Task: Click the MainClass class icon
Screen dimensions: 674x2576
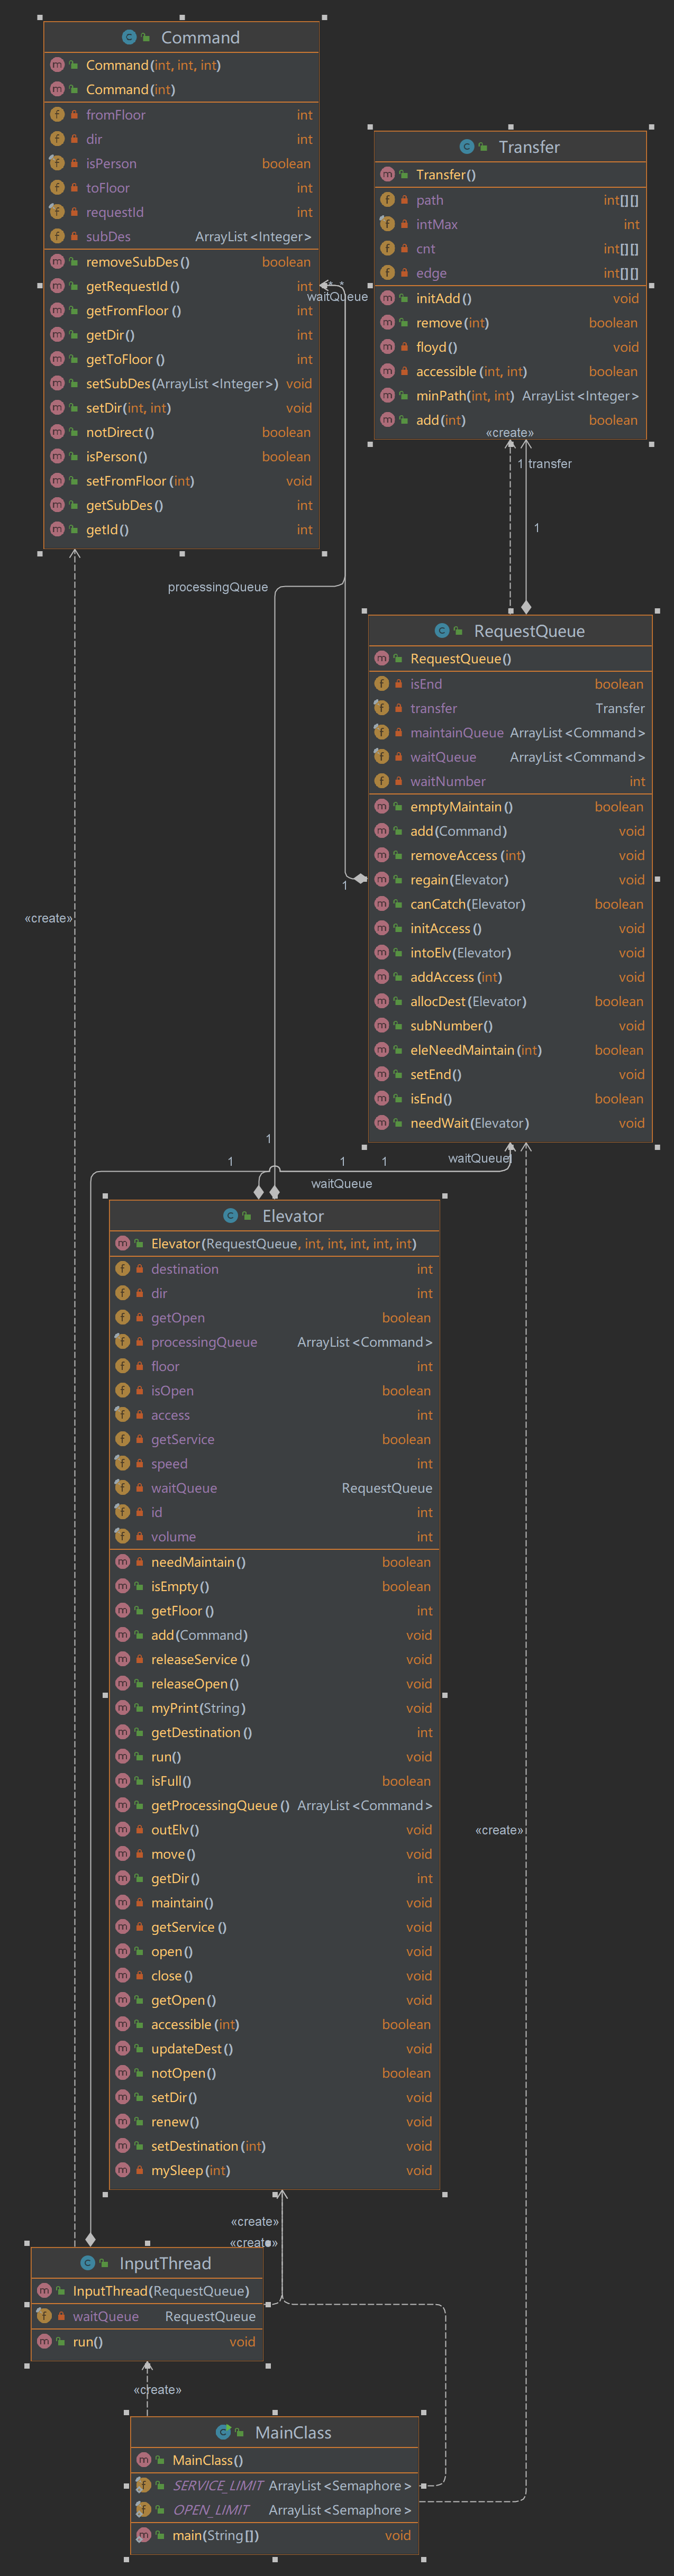Action: pos(223,2432)
